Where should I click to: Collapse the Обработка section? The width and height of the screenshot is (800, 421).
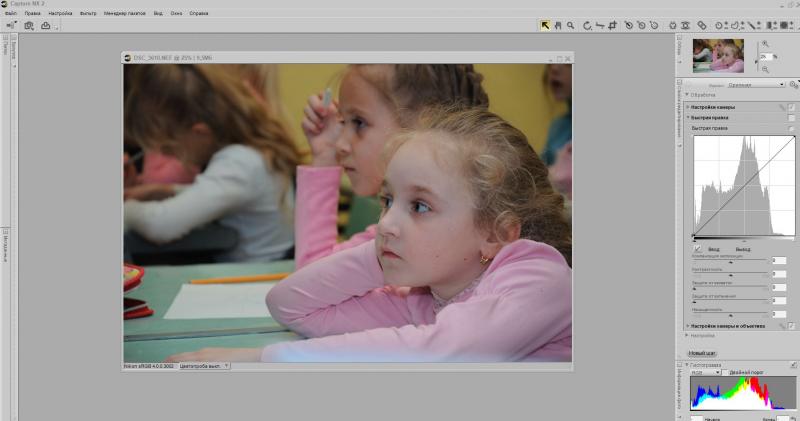click(x=687, y=95)
